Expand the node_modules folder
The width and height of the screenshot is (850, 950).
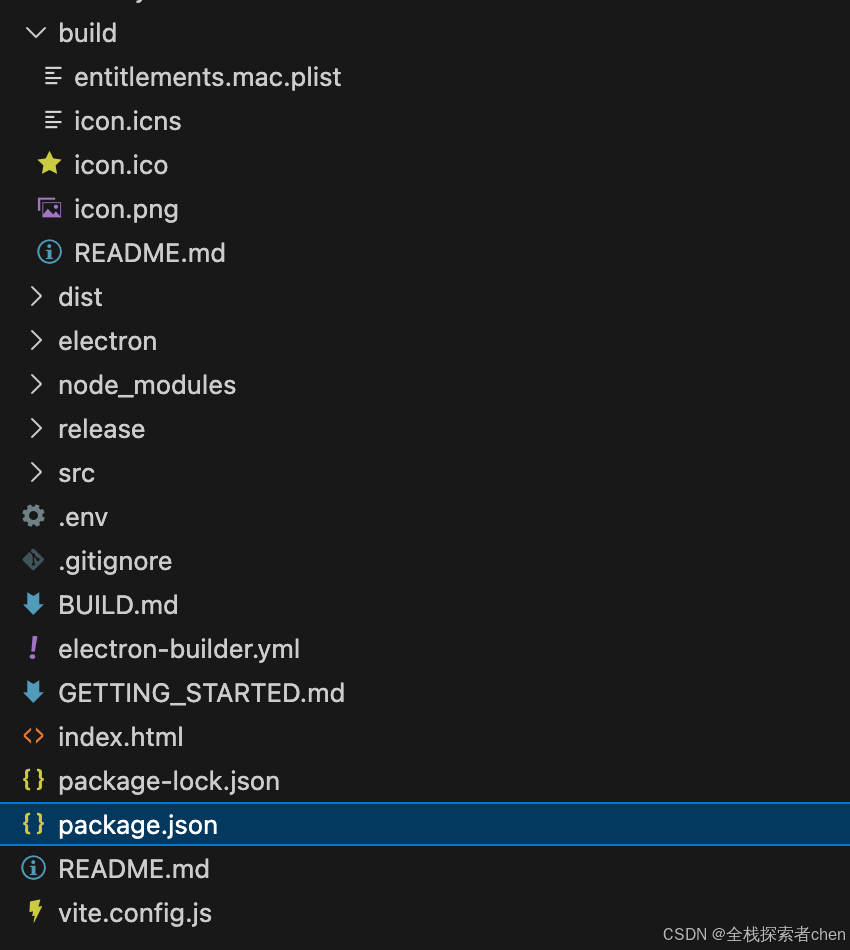pyautogui.click(x=146, y=384)
